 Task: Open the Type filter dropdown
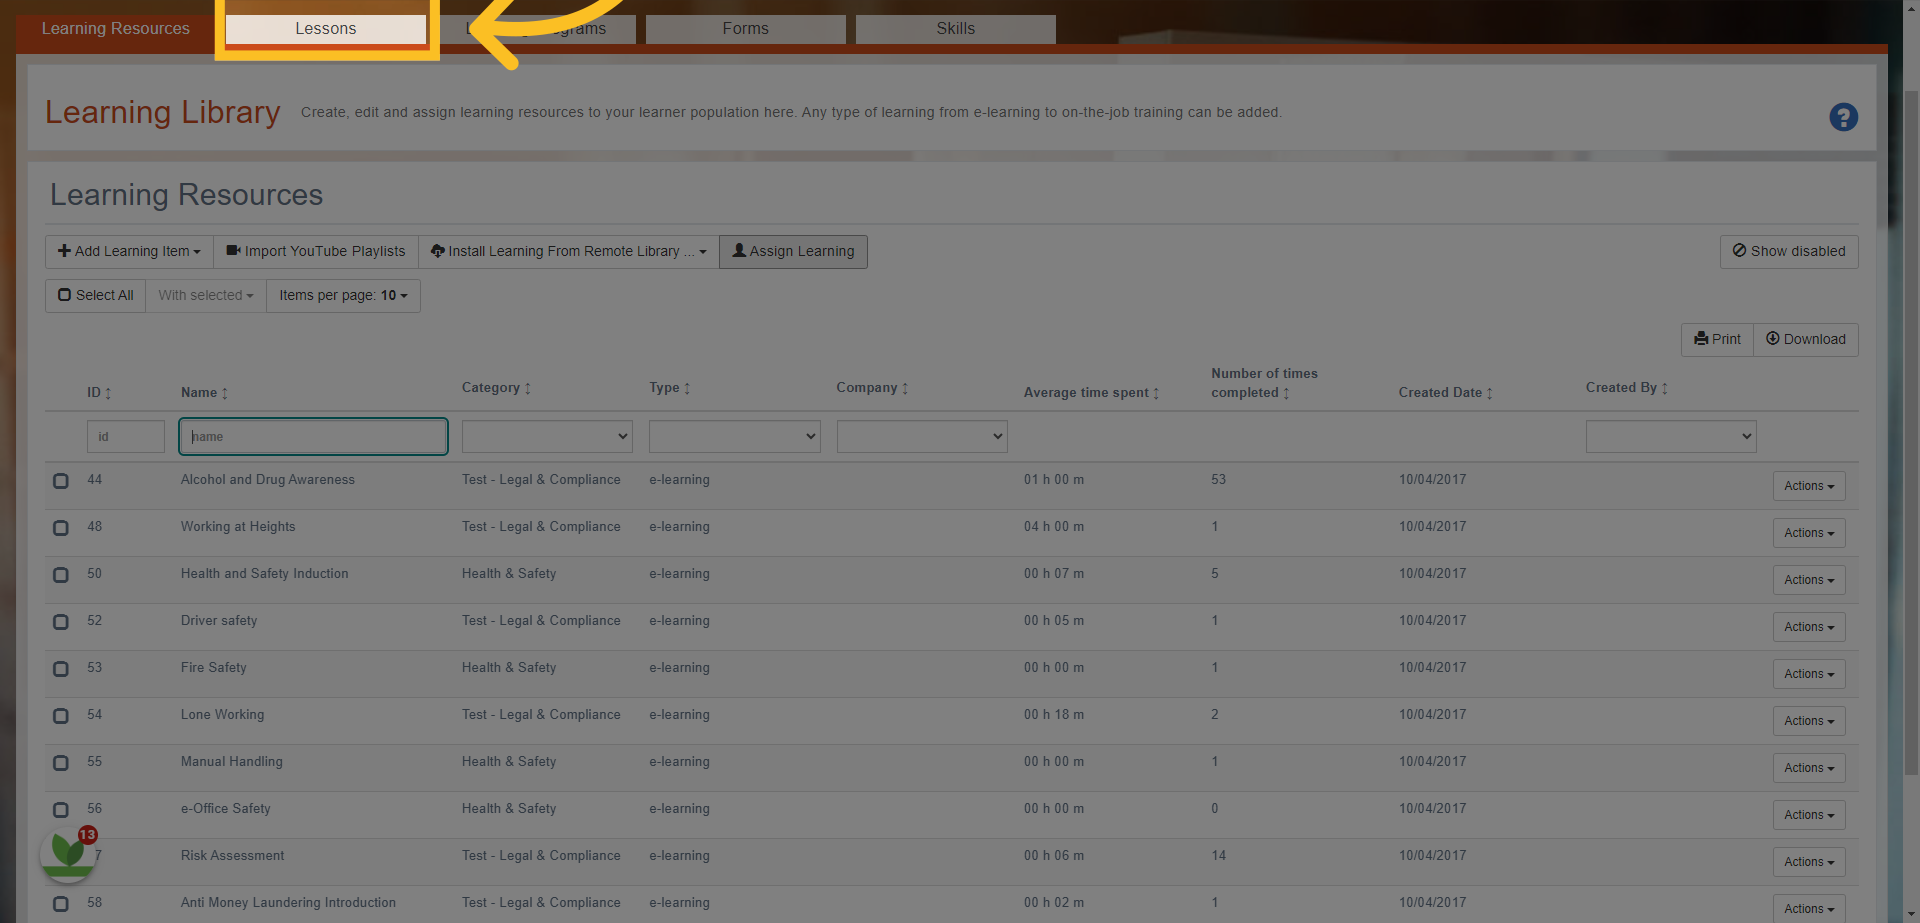pos(735,436)
